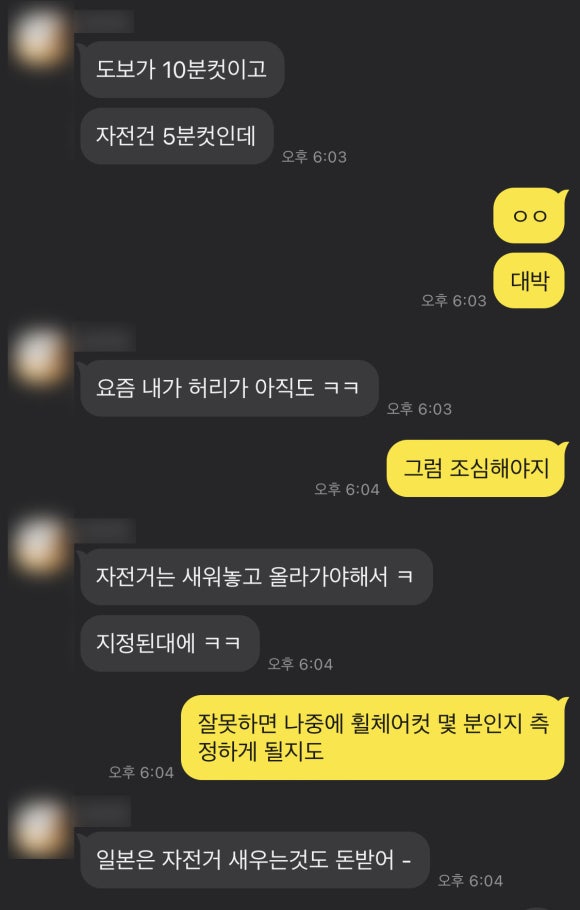
Task: Select 자전거는 새워놓고 올라가야해서 message
Action: point(255,577)
